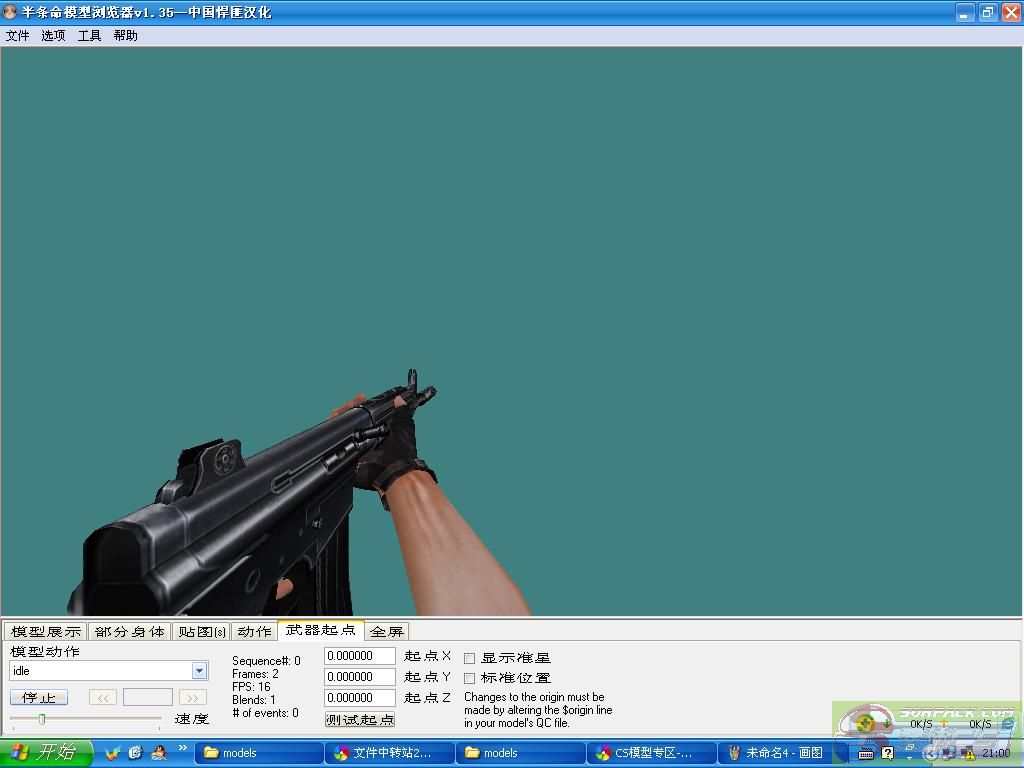Viewport: 1024px width, 768px height.
Task: Enable the 显示准星 checkbox
Action: click(470, 658)
